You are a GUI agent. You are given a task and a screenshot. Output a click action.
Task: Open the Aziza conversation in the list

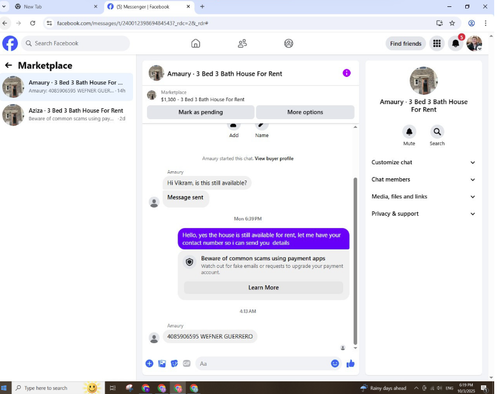pyautogui.click(x=67, y=115)
